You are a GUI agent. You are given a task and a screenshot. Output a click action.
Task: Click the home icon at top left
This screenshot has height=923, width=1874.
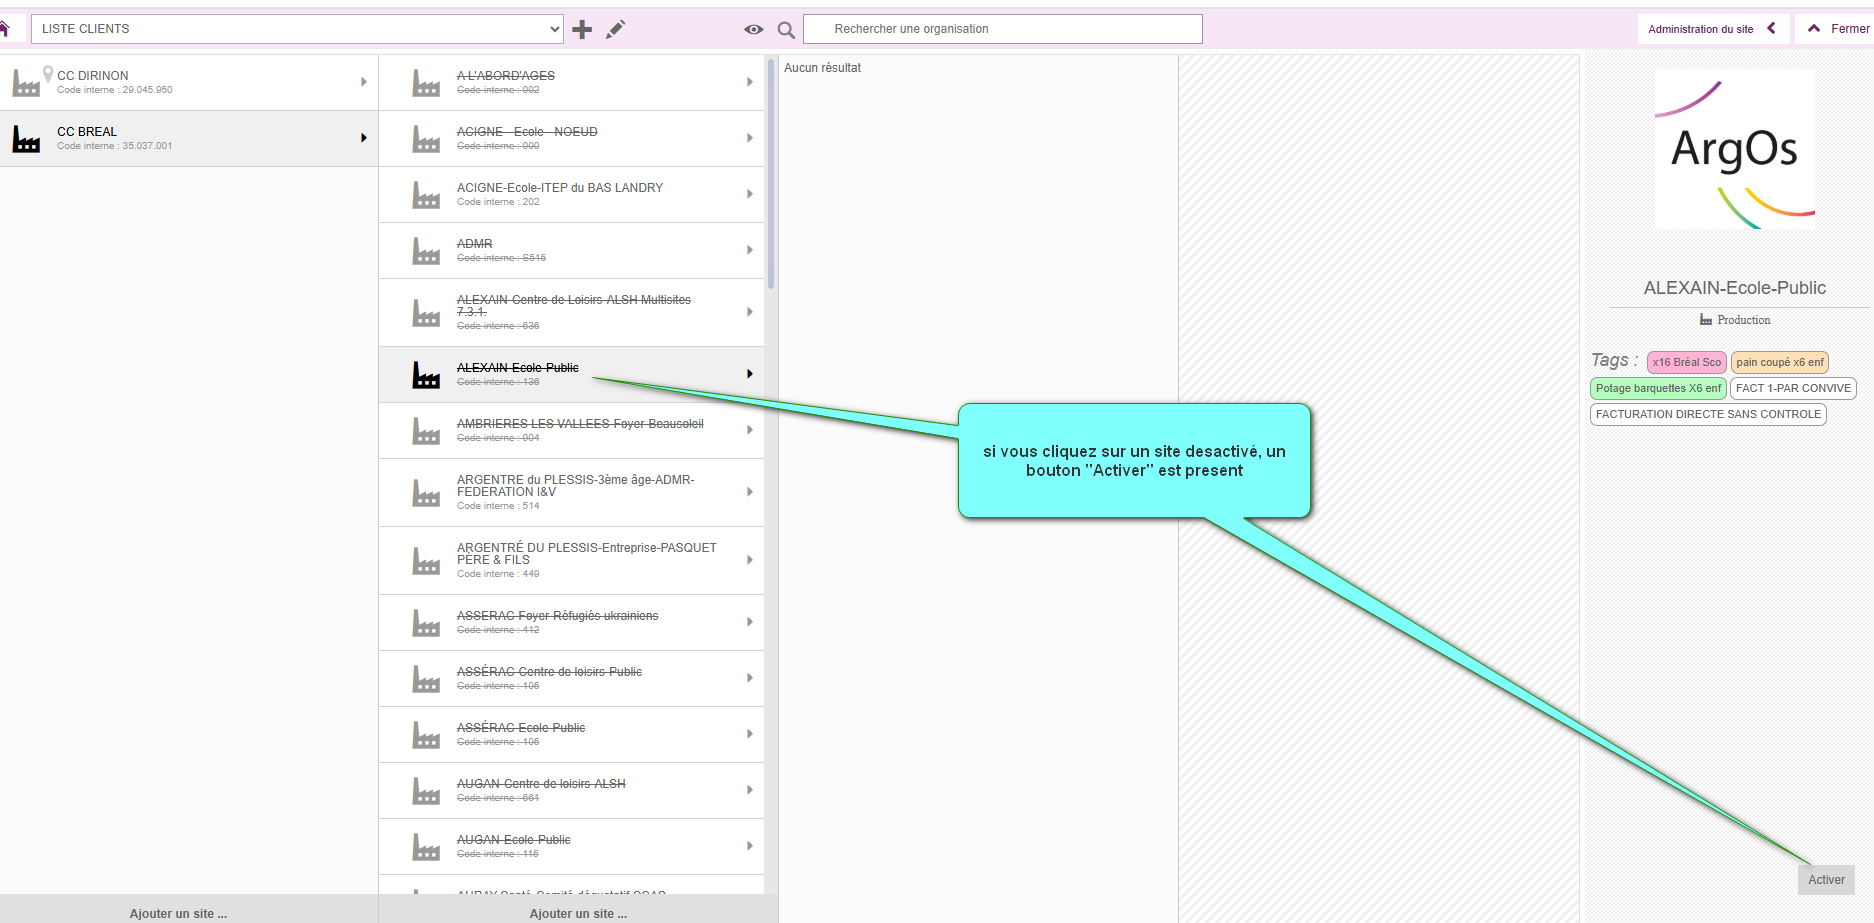pos(5,28)
